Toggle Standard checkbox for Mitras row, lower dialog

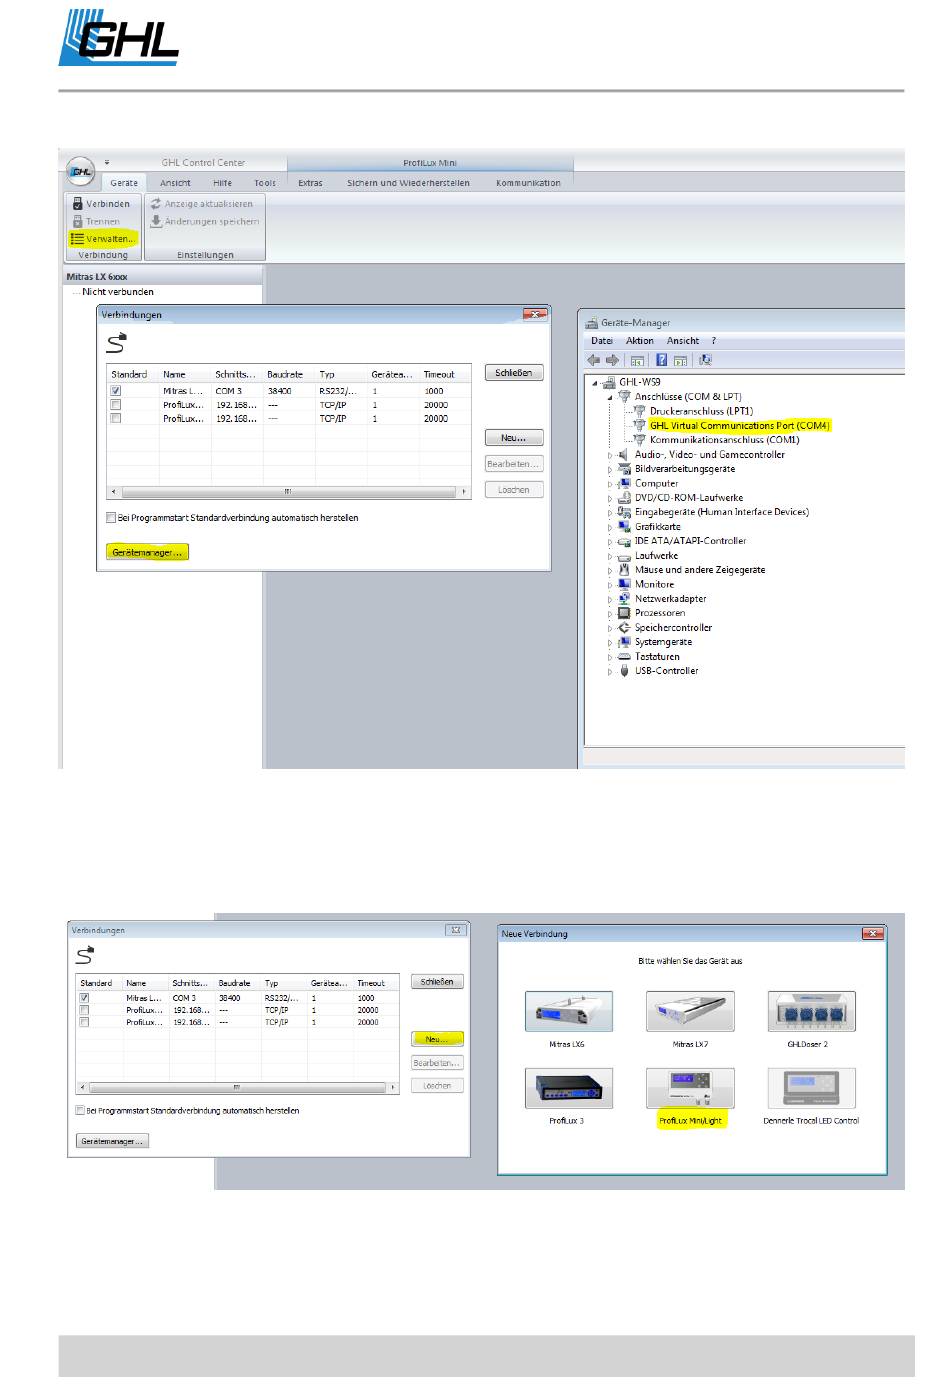click(84, 998)
